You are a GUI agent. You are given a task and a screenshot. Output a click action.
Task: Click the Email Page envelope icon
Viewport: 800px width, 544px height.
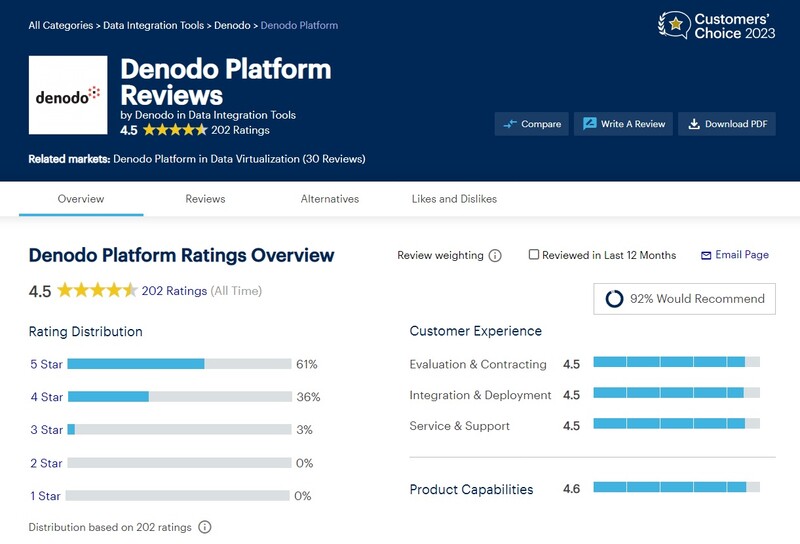click(706, 256)
